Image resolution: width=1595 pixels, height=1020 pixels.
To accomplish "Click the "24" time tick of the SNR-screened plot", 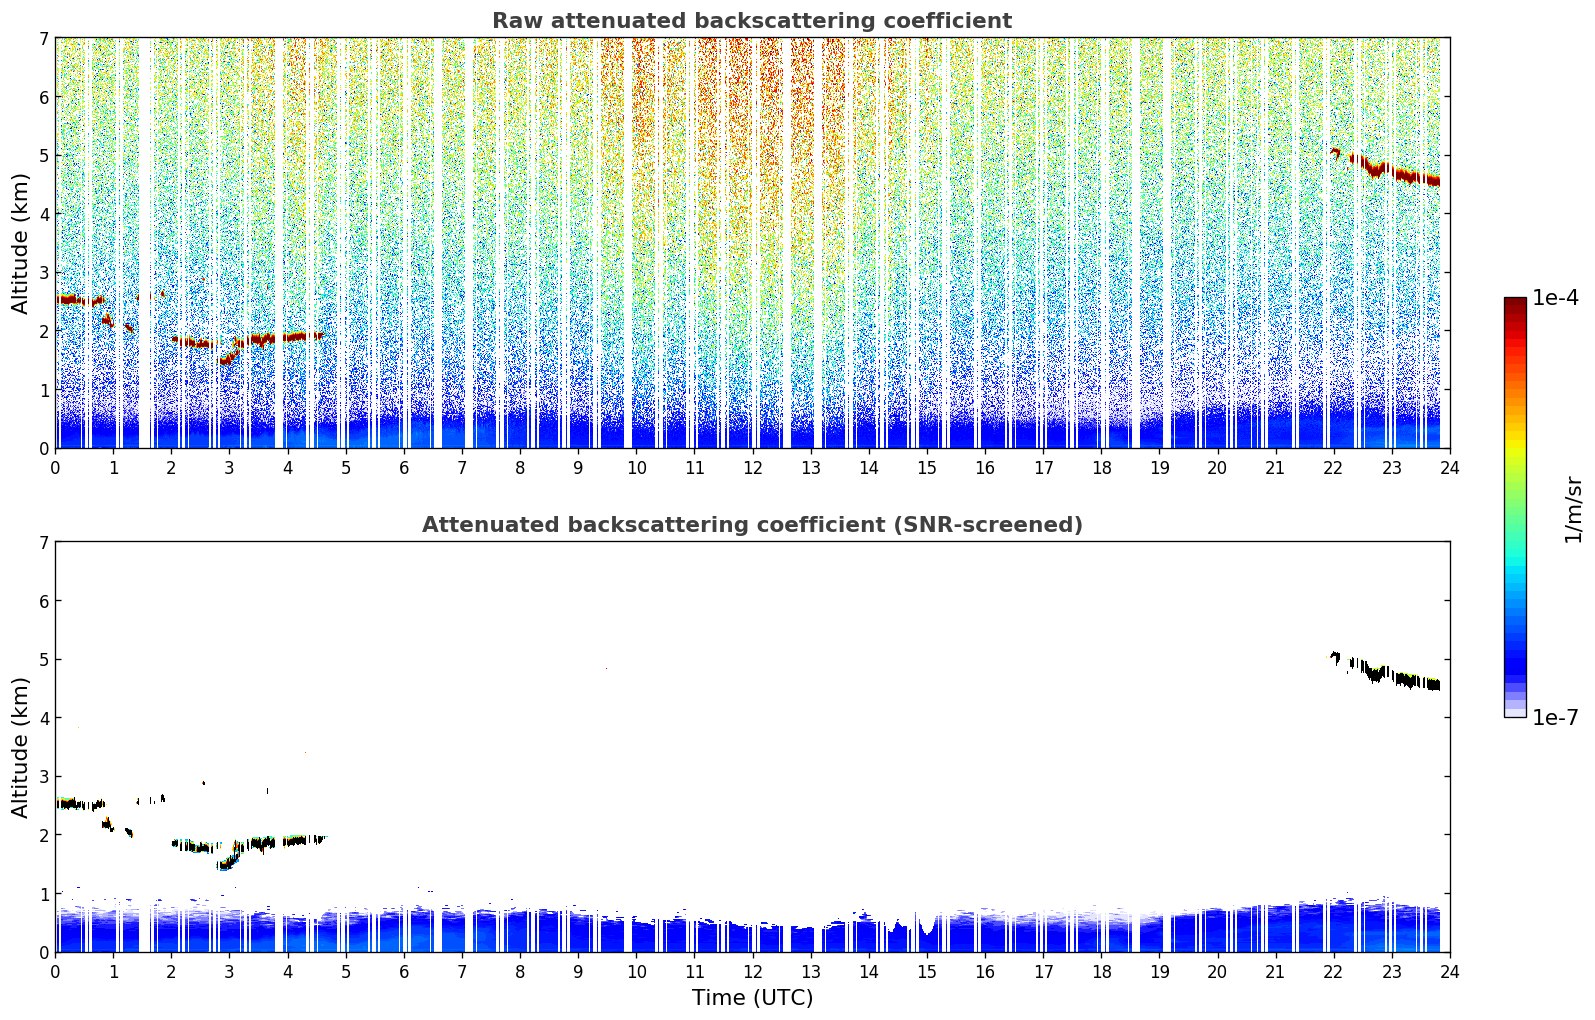I will click(1450, 971).
